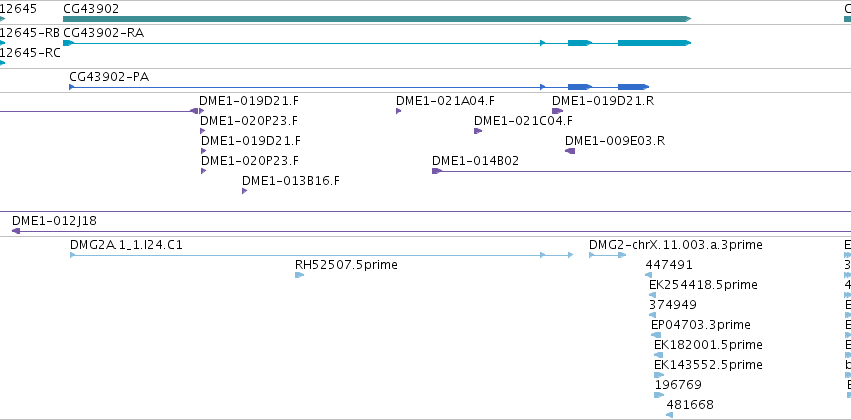The width and height of the screenshot is (851, 420).
Task: Click the arrowhead glyph under DME1-012J18
Action: pos(16,231)
